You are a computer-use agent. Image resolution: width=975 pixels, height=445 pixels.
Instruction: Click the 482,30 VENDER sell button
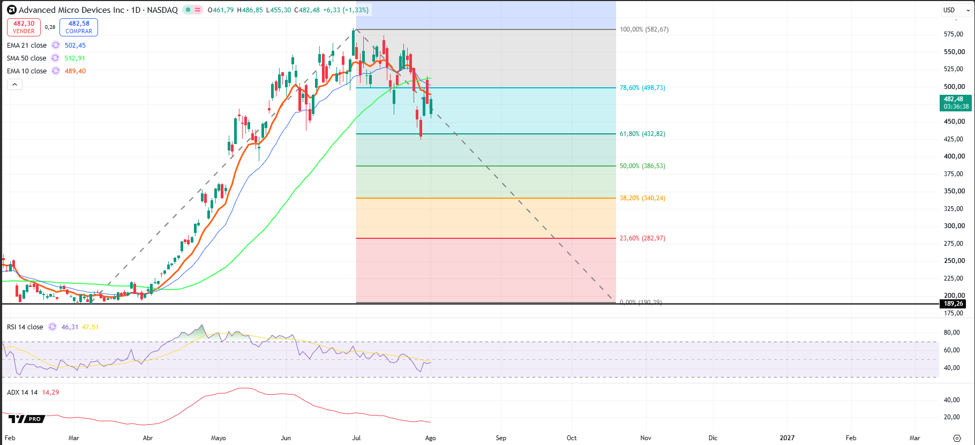[x=24, y=27]
